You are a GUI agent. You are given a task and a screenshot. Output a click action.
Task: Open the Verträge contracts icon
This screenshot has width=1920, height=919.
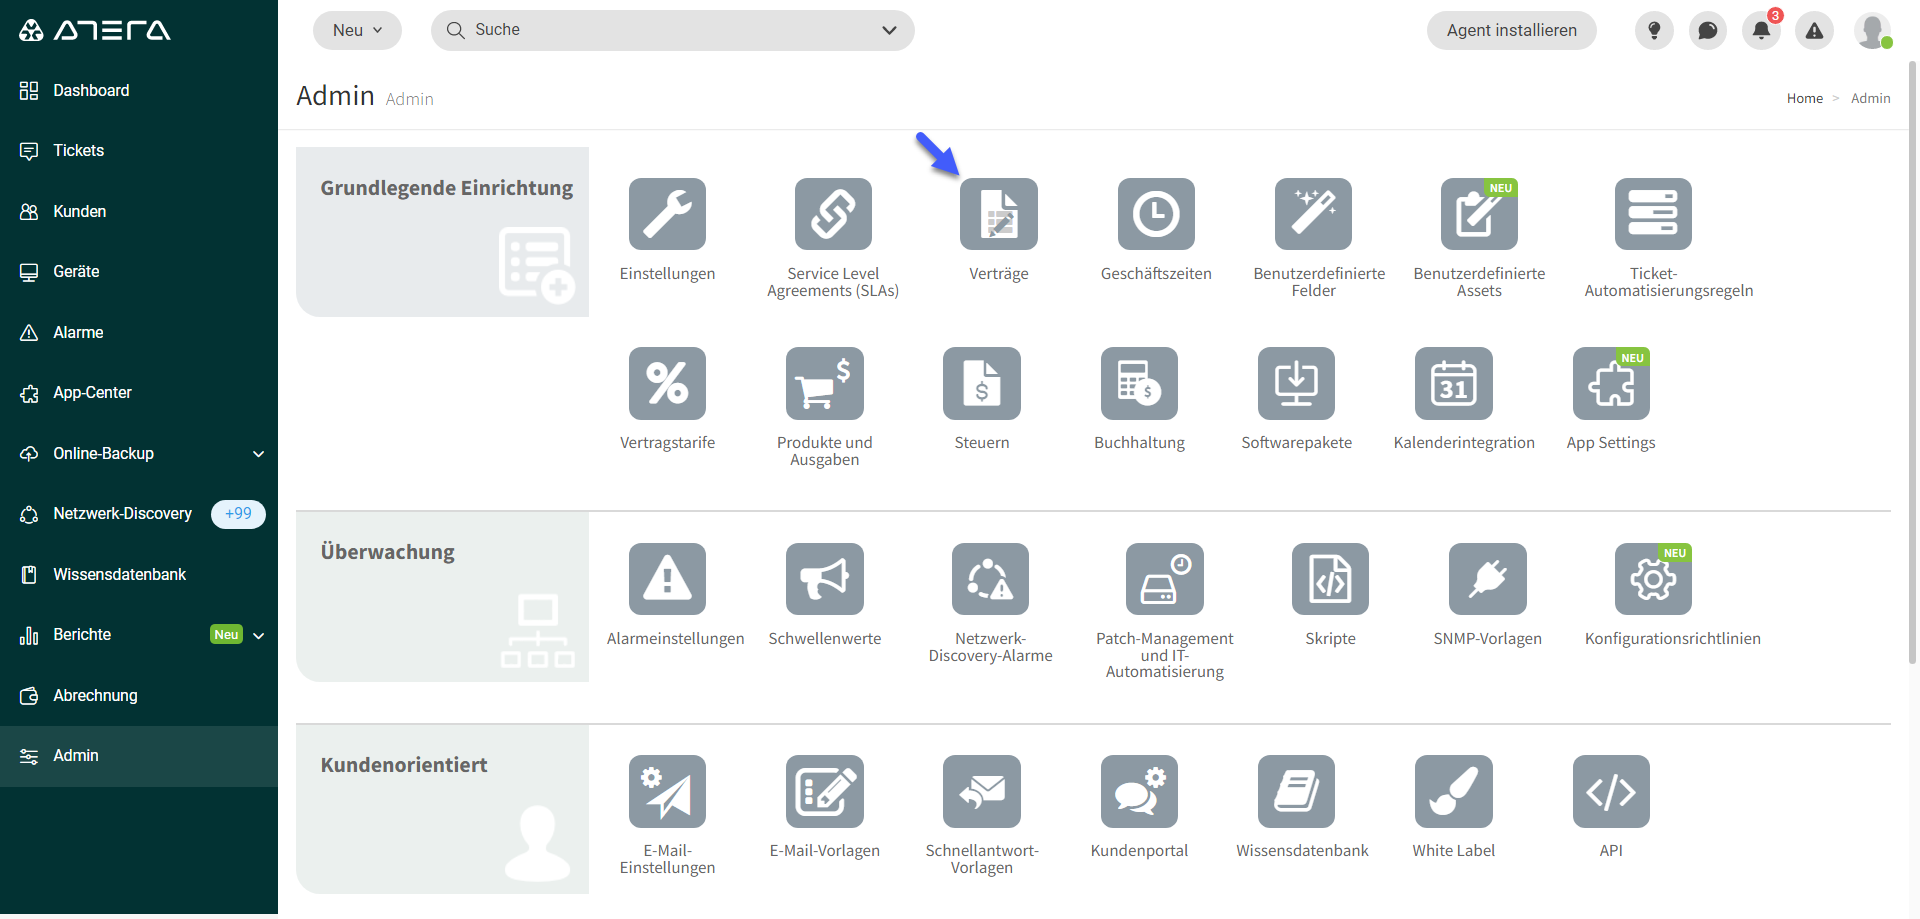pos(999,214)
